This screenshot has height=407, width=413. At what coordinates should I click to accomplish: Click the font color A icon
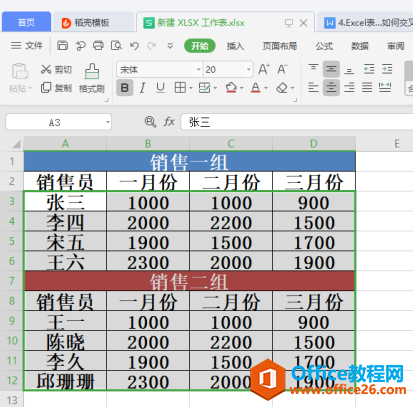256,88
